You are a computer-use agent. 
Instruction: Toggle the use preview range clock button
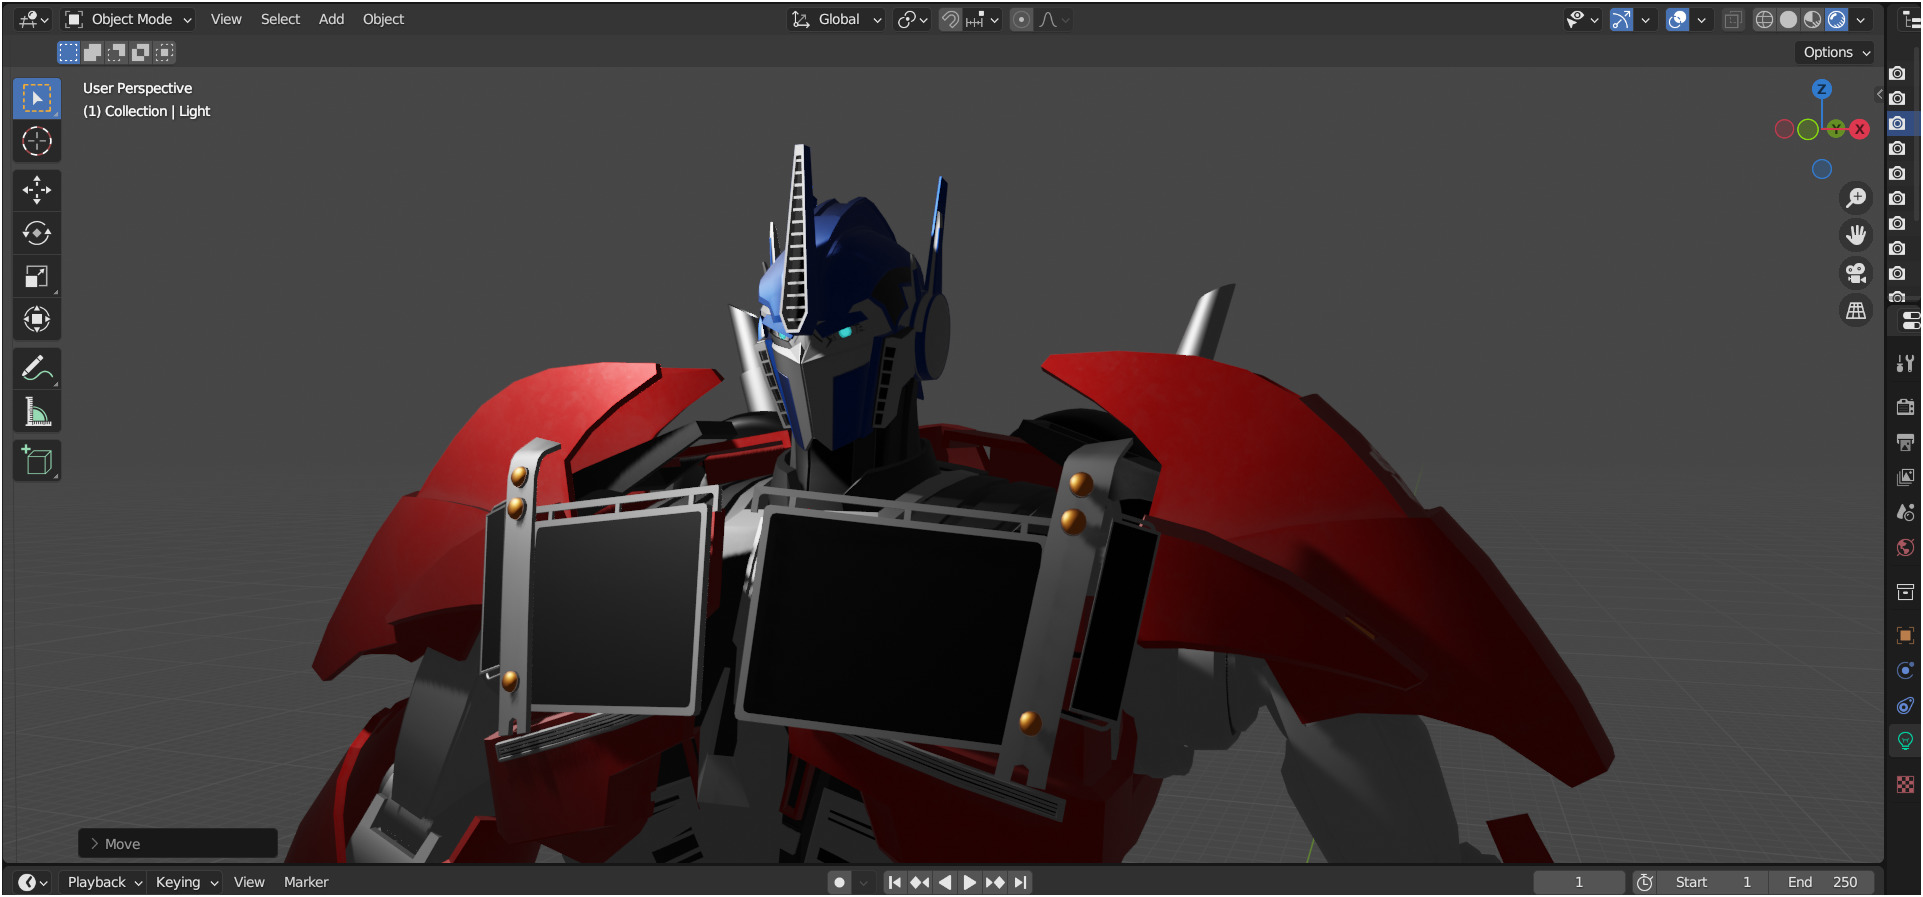pos(1644,882)
